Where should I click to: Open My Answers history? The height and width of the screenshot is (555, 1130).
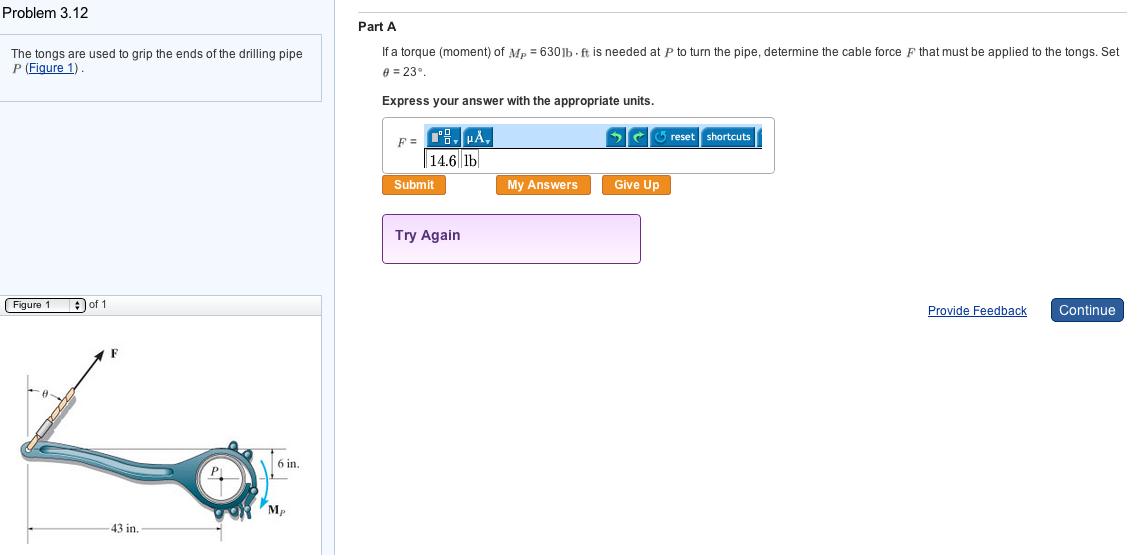click(542, 185)
